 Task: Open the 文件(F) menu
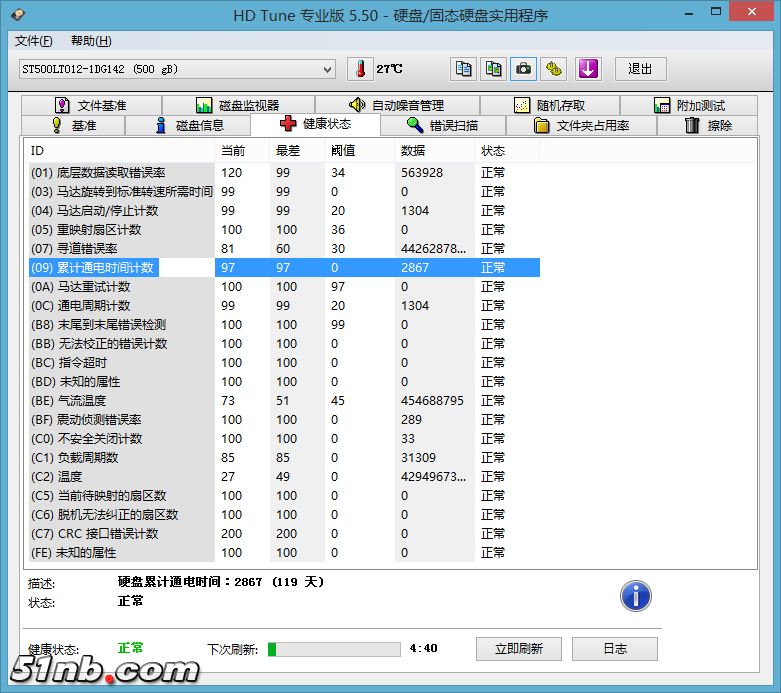point(33,41)
